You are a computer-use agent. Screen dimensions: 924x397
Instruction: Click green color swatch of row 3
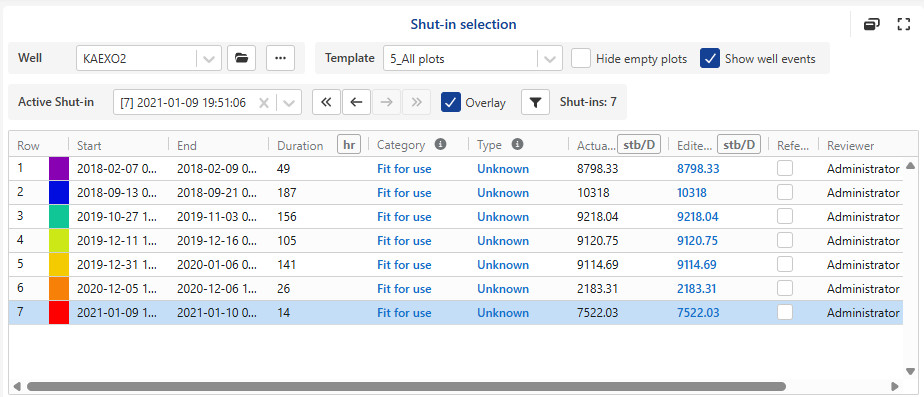tap(59, 217)
